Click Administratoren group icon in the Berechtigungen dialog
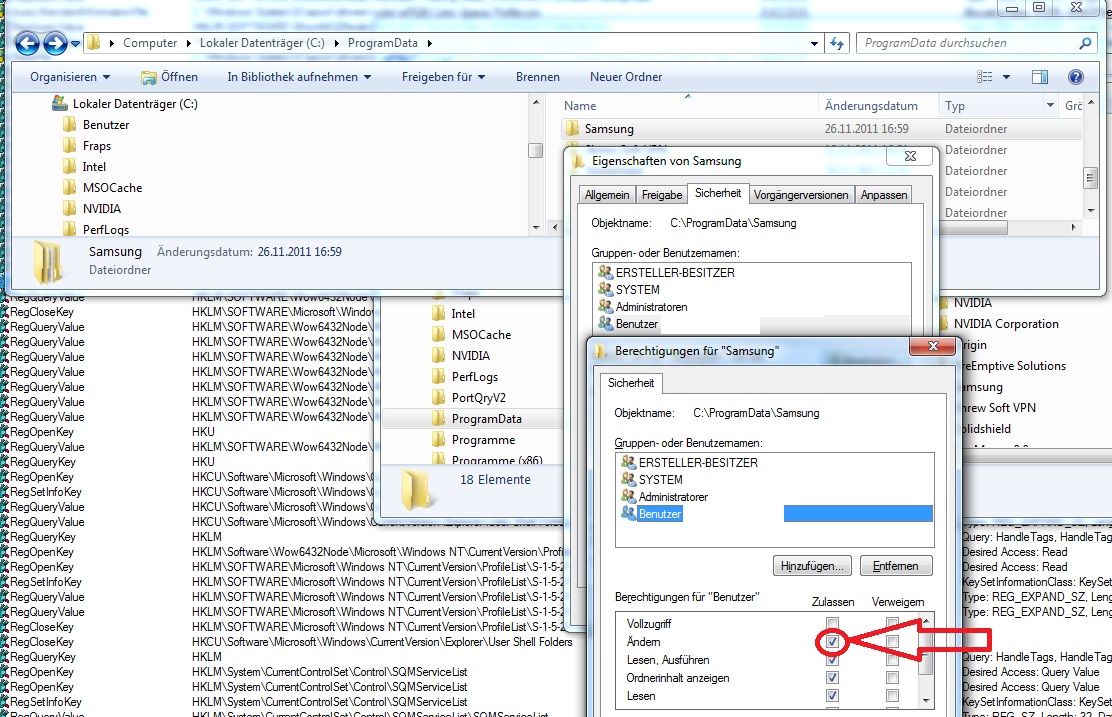 (628, 496)
